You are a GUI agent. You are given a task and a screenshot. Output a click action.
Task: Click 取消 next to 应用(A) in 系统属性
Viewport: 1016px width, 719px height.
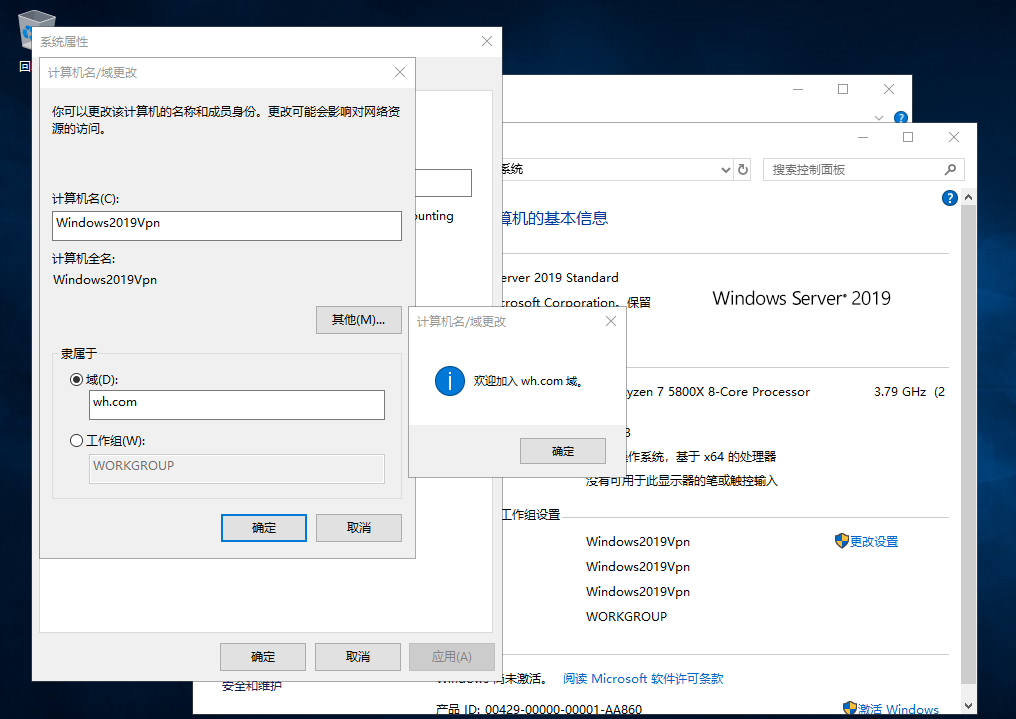click(358, 657)
